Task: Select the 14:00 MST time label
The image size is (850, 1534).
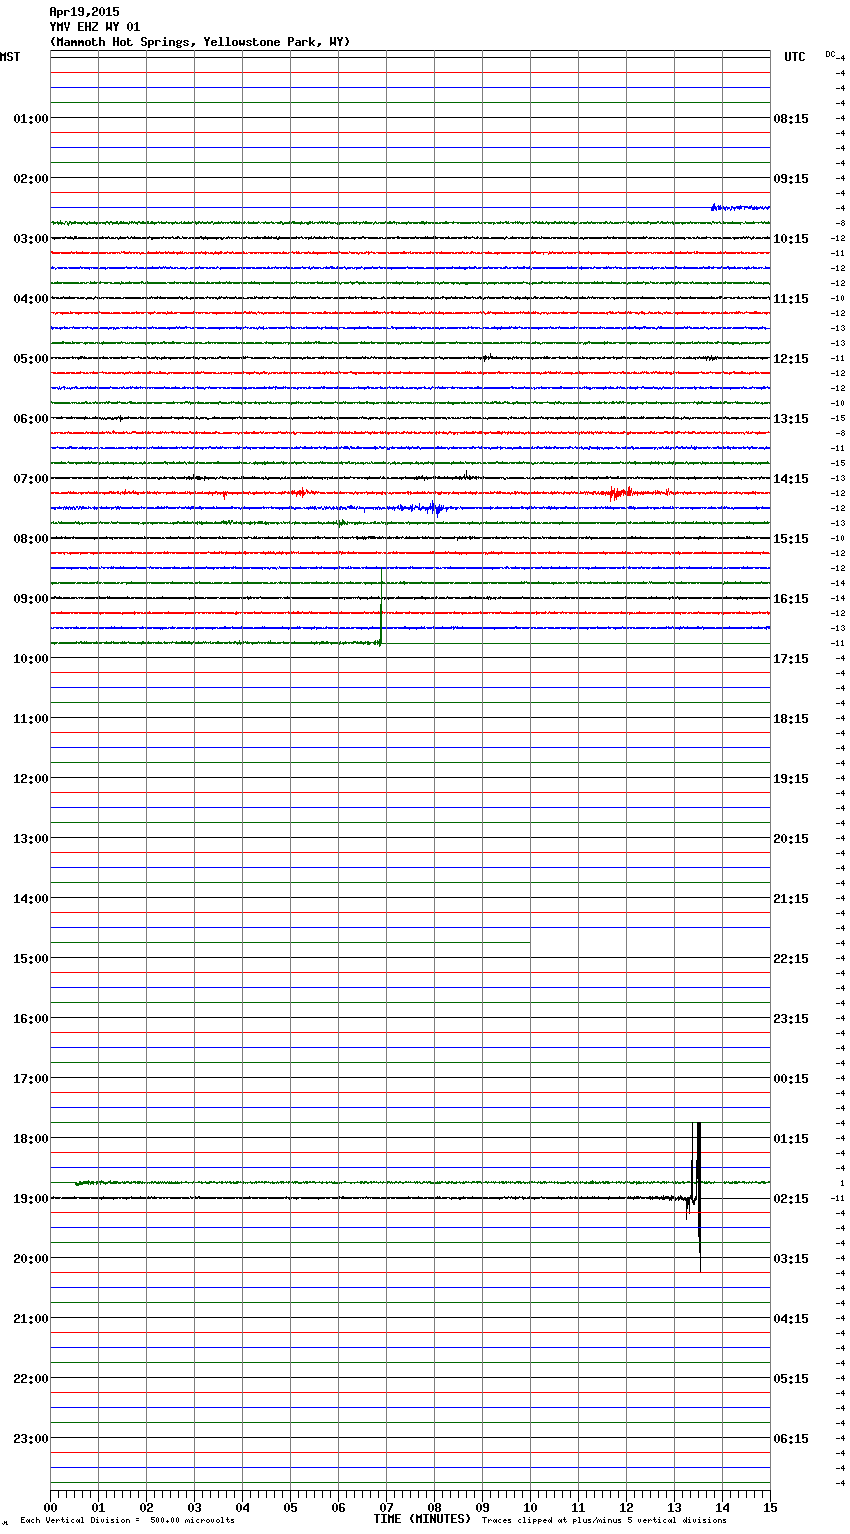Action: coord(31,899)
